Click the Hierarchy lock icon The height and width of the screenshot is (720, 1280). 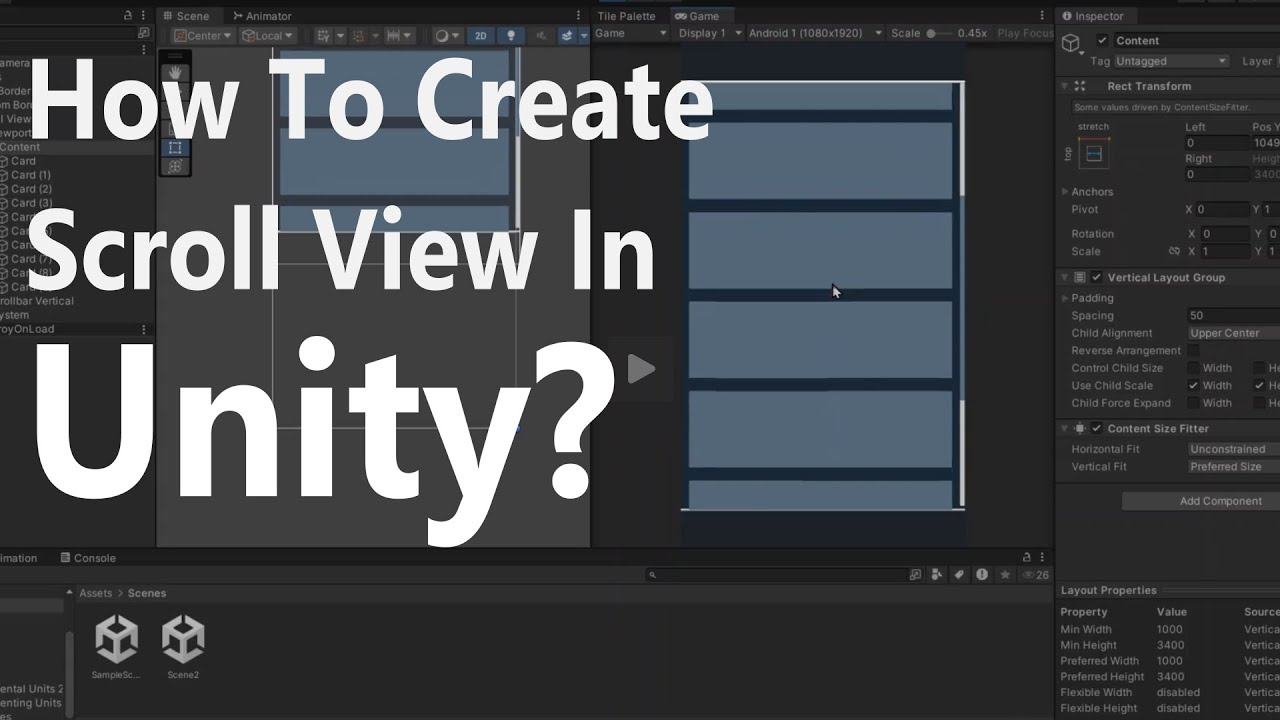point(127,16)
